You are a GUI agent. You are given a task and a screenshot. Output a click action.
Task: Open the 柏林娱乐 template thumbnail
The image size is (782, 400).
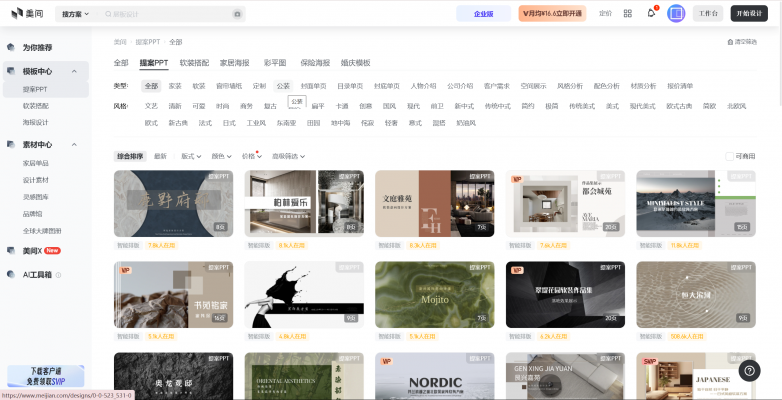304,203
